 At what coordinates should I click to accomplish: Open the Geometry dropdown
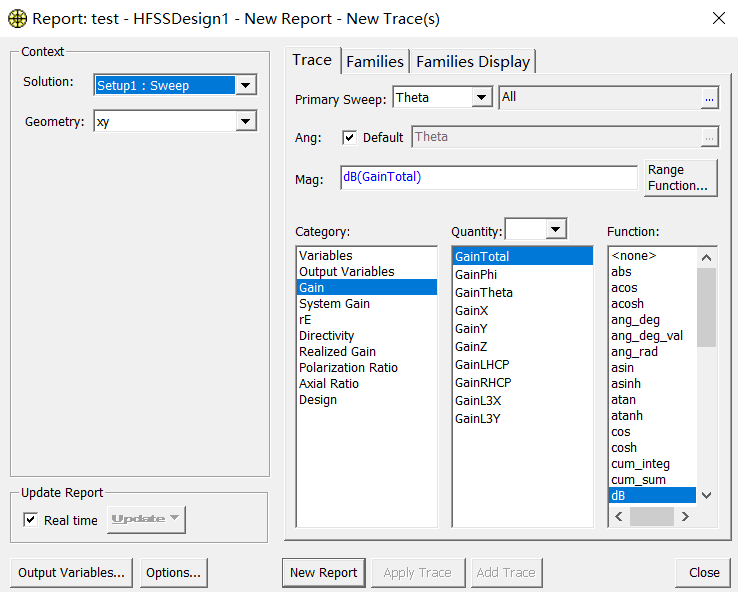[246, 121]
